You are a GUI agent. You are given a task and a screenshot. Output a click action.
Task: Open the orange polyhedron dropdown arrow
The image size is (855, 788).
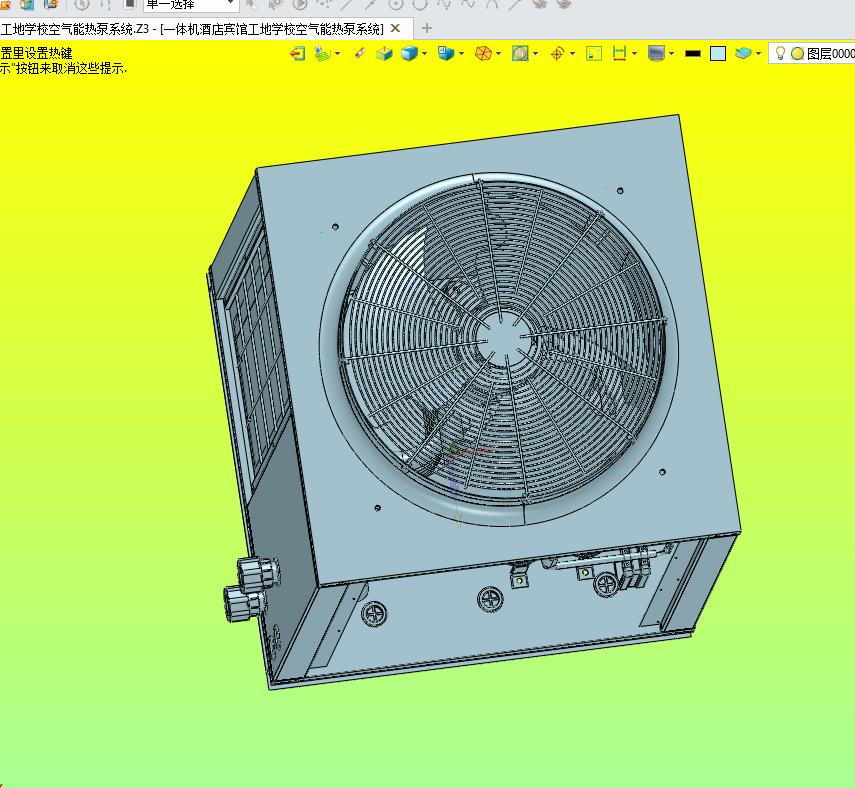coord(498,53)
